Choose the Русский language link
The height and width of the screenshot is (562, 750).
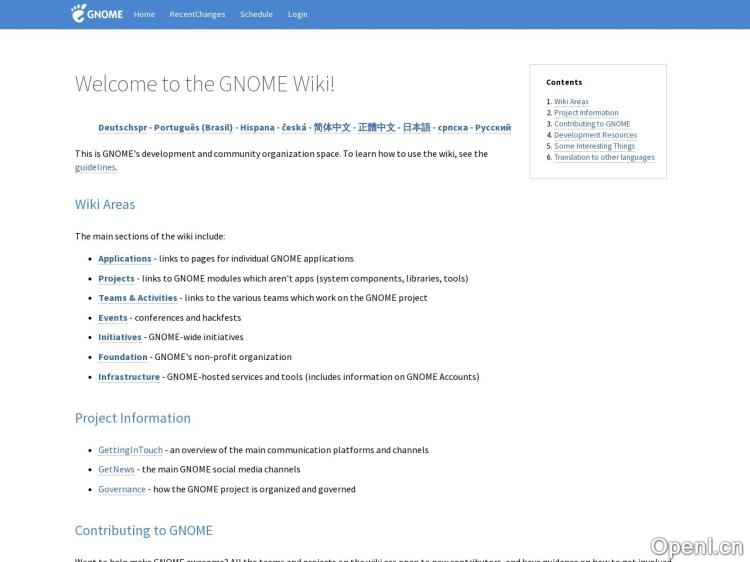pos(492,128)
